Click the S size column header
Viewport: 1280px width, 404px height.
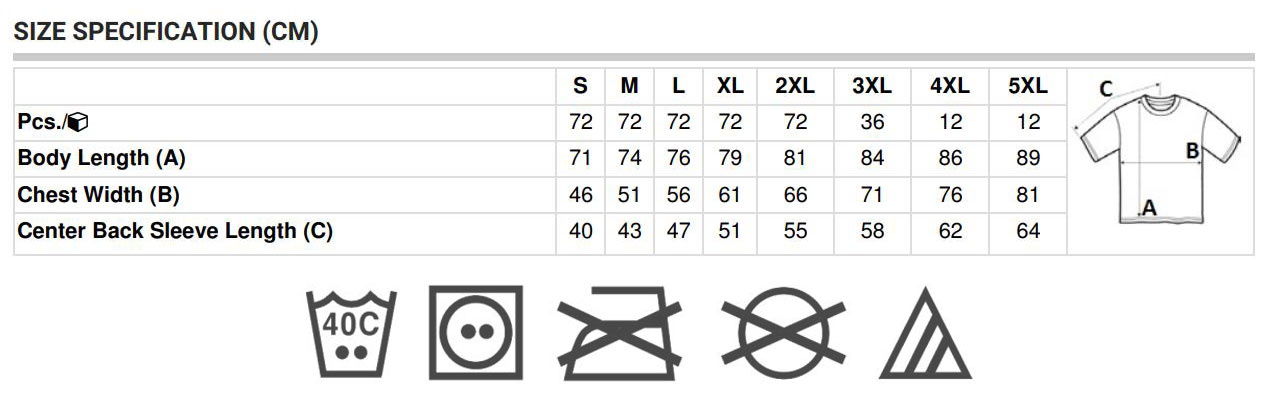[580, 86]
